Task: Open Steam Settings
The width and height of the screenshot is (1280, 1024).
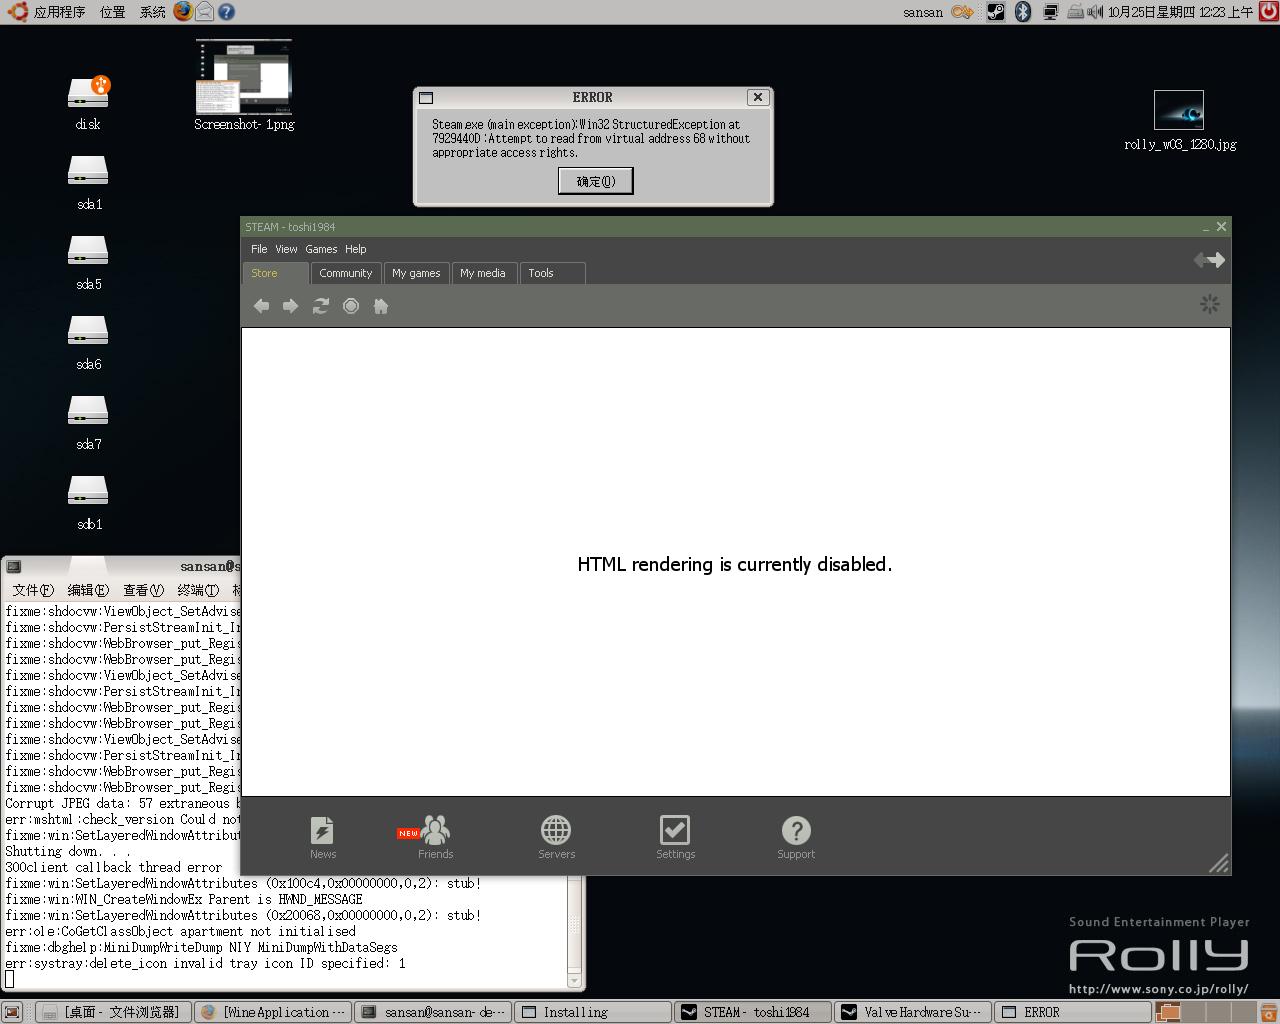Action: [675, 838]
